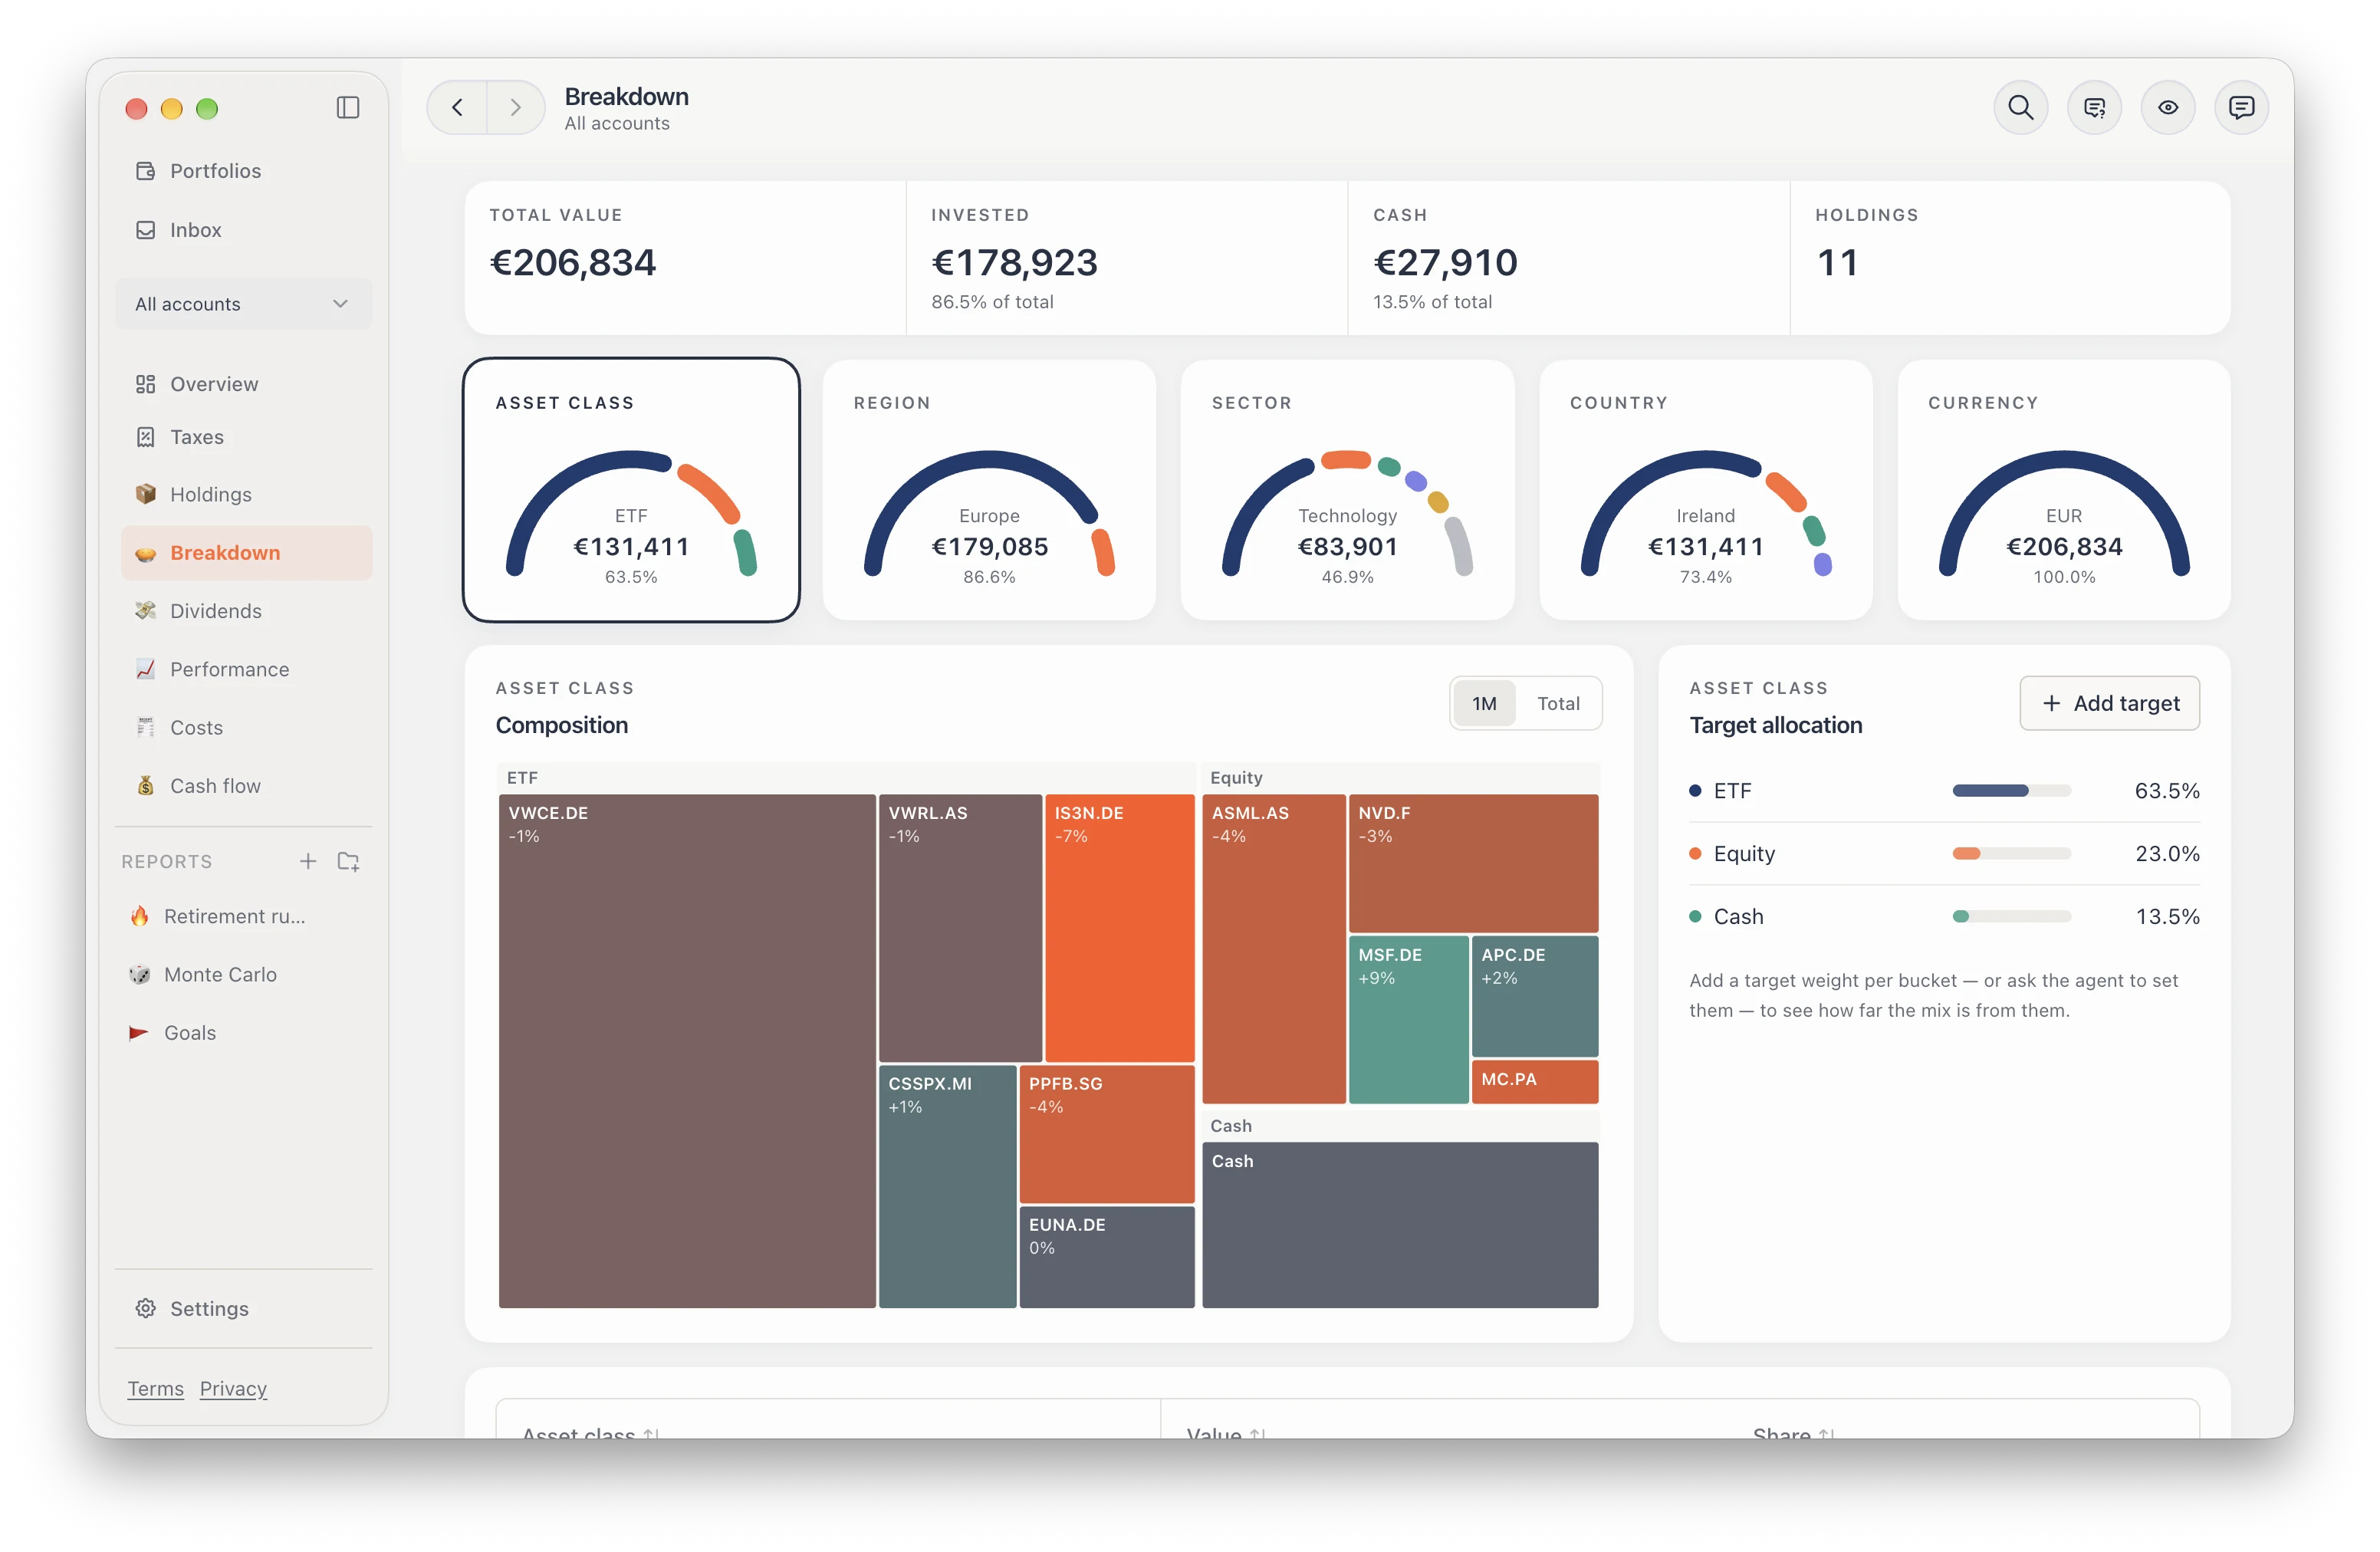Click the Performance chart icon
This screenshot has height=1552, width=2380.
click(146, 669)
